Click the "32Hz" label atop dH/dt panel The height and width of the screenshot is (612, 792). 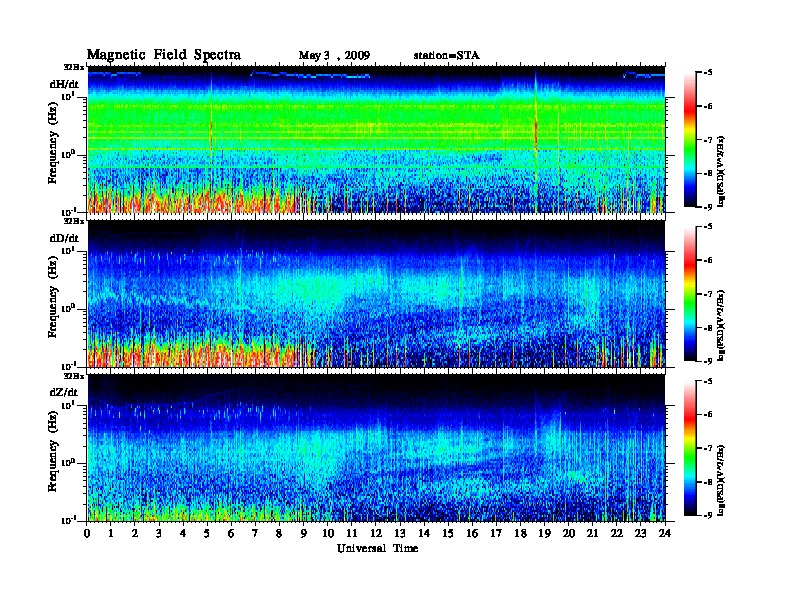click(x=73, y=67)
